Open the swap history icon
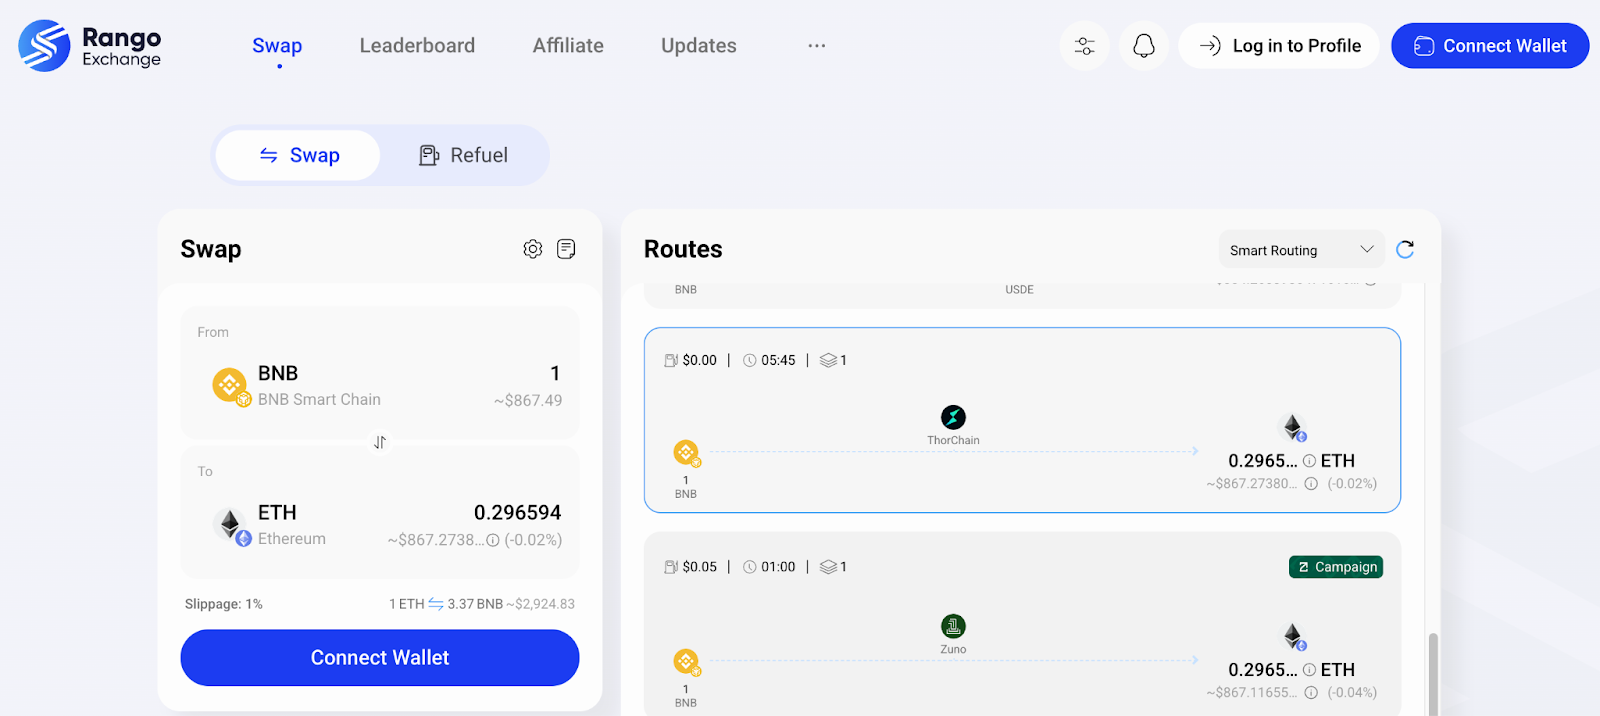The width and height of the screenshot is (1600, 716). [566, 249]
